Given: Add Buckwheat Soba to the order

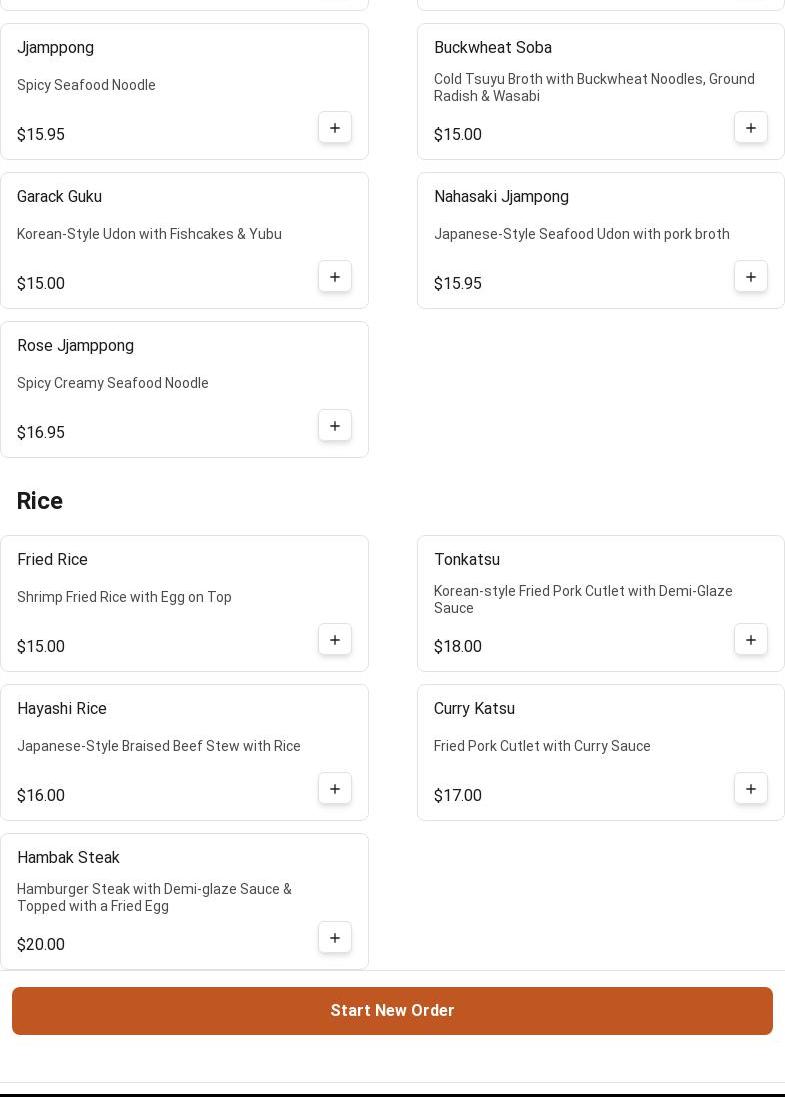Looking at the screenshot, I should (751, 128).
